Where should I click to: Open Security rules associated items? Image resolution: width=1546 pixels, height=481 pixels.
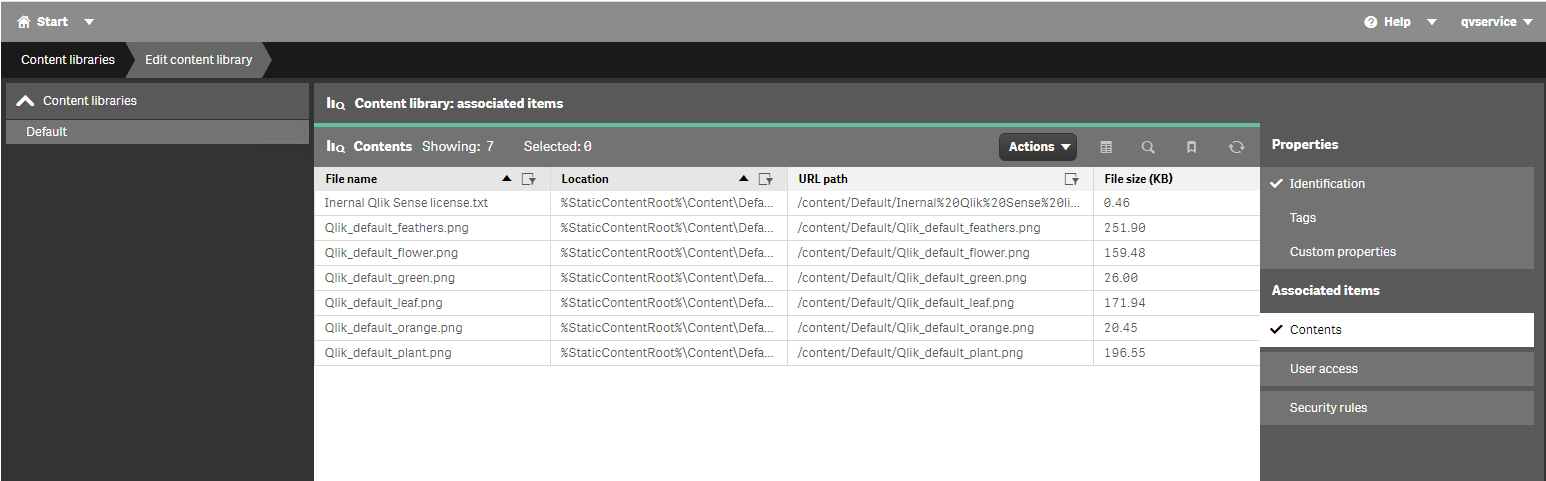[x=1396, y=408]
